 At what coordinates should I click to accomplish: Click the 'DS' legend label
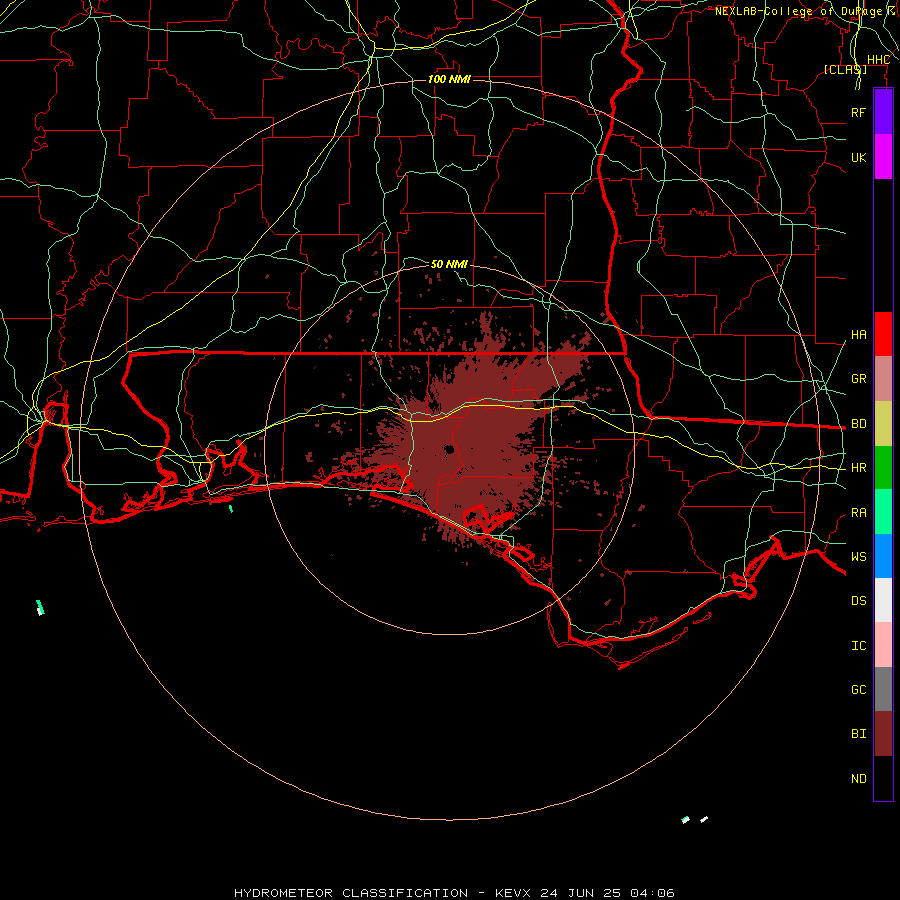(859, 600)
